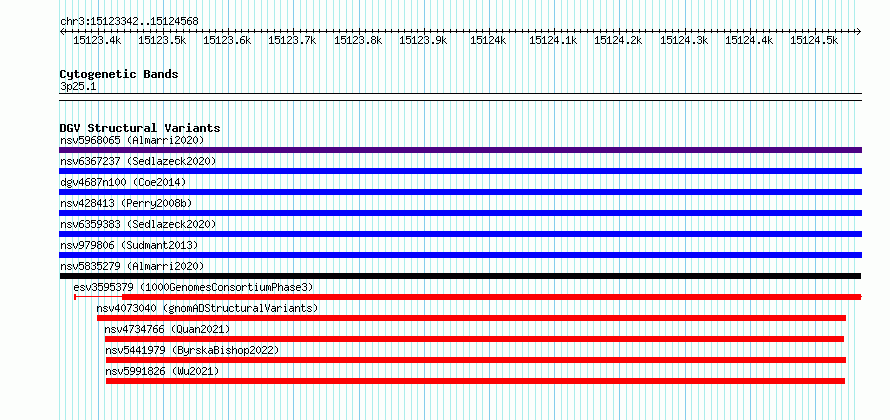Click the 15124.3k ruler tick label

click(x=684, y=40)
